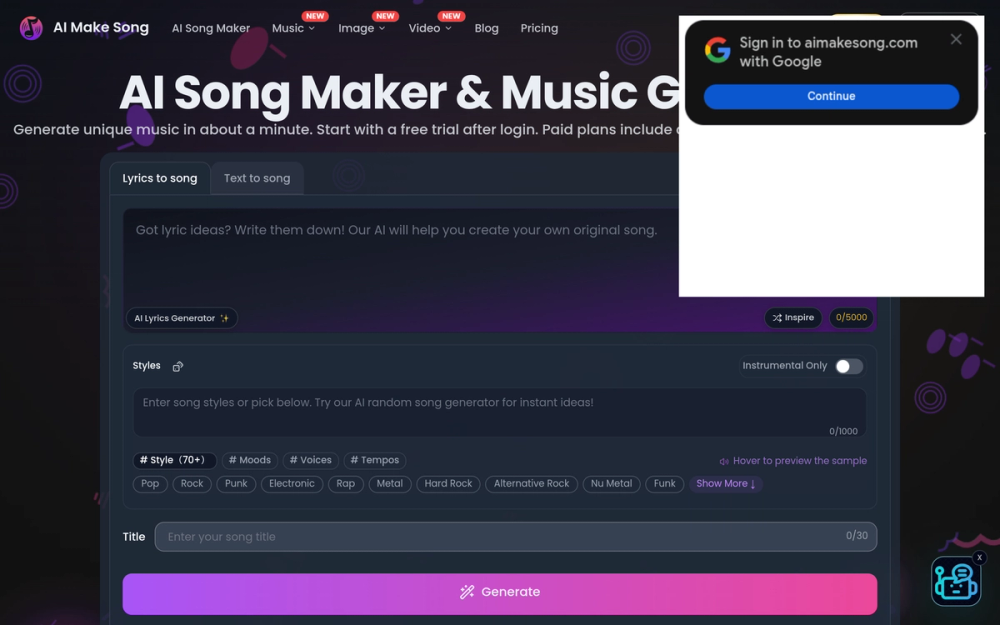Focus the song styles input box
Image resolution: width=1000 pixels, height=625 pixels.
click(499, 413)
